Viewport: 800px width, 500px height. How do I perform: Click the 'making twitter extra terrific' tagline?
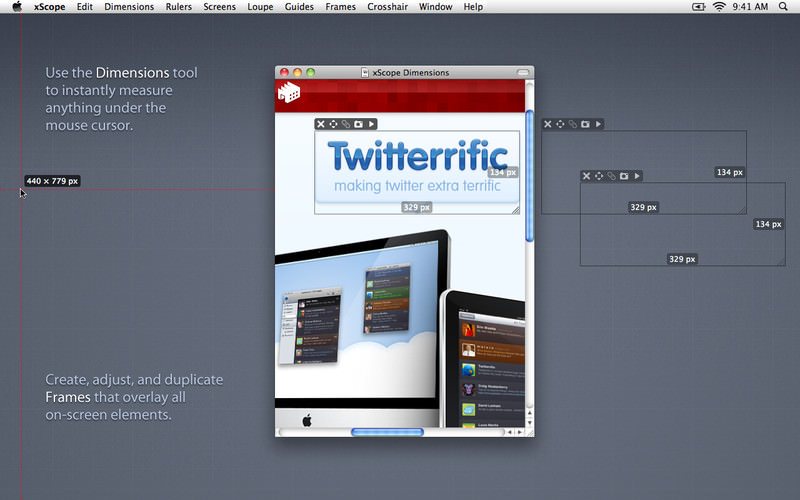pos(417,185)
